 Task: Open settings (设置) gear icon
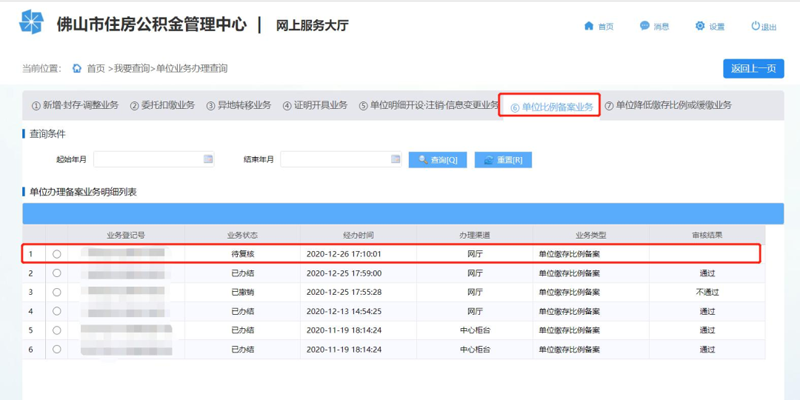point(700,26)
